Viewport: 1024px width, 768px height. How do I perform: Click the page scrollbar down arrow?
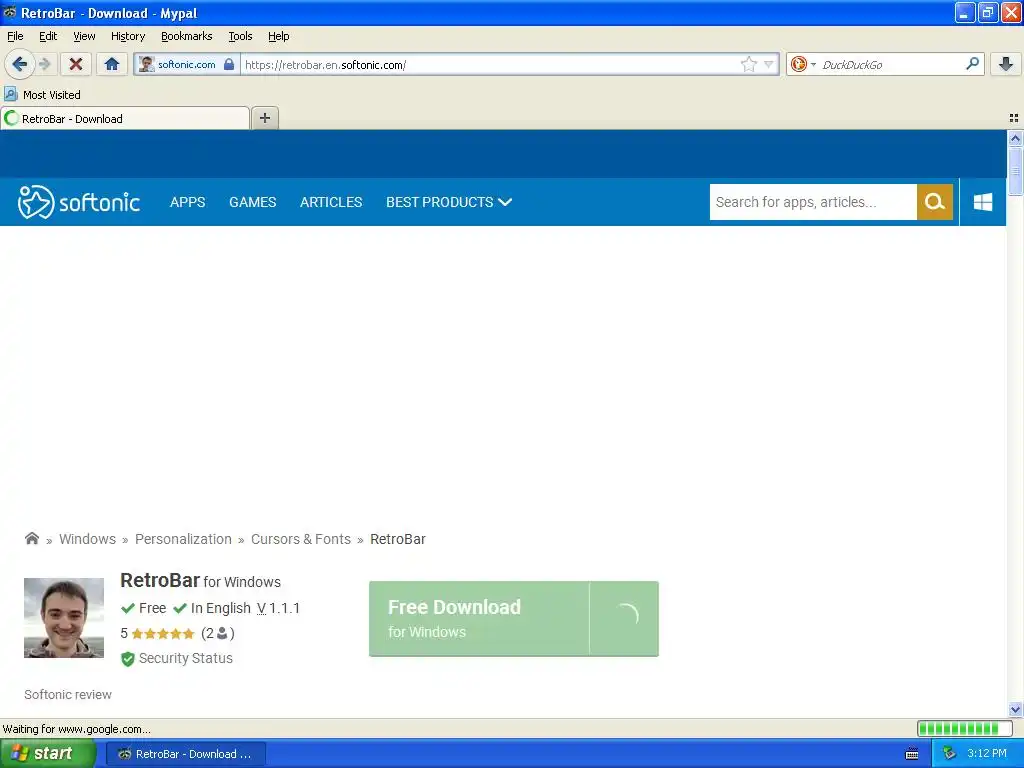[x=1015, y=709]
